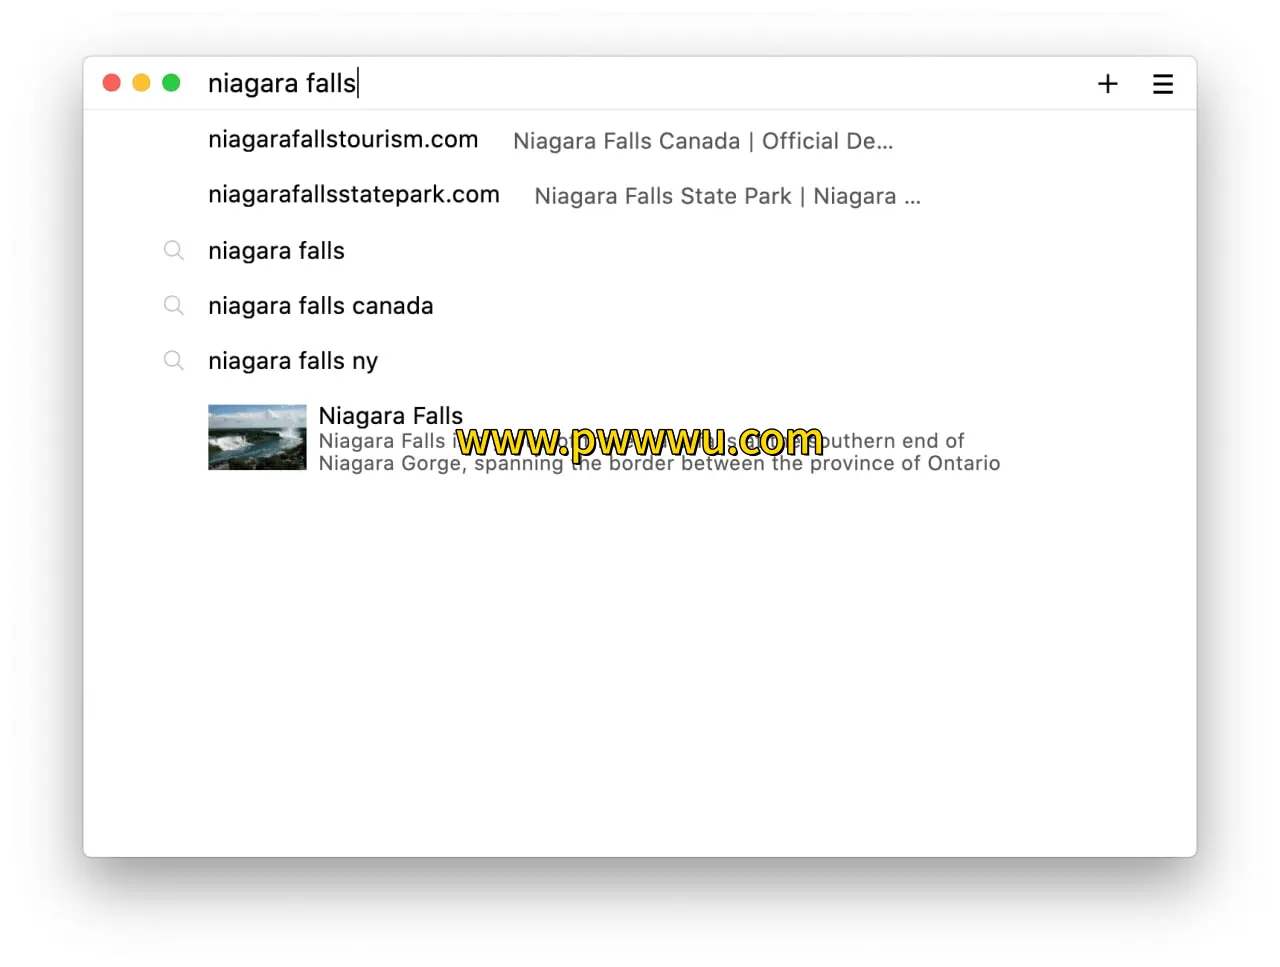Choose the "niagara falls" search suggestion text
The height and width of the screenshot is (967, 1280).
pyautogui.click(x=276, y=251)
